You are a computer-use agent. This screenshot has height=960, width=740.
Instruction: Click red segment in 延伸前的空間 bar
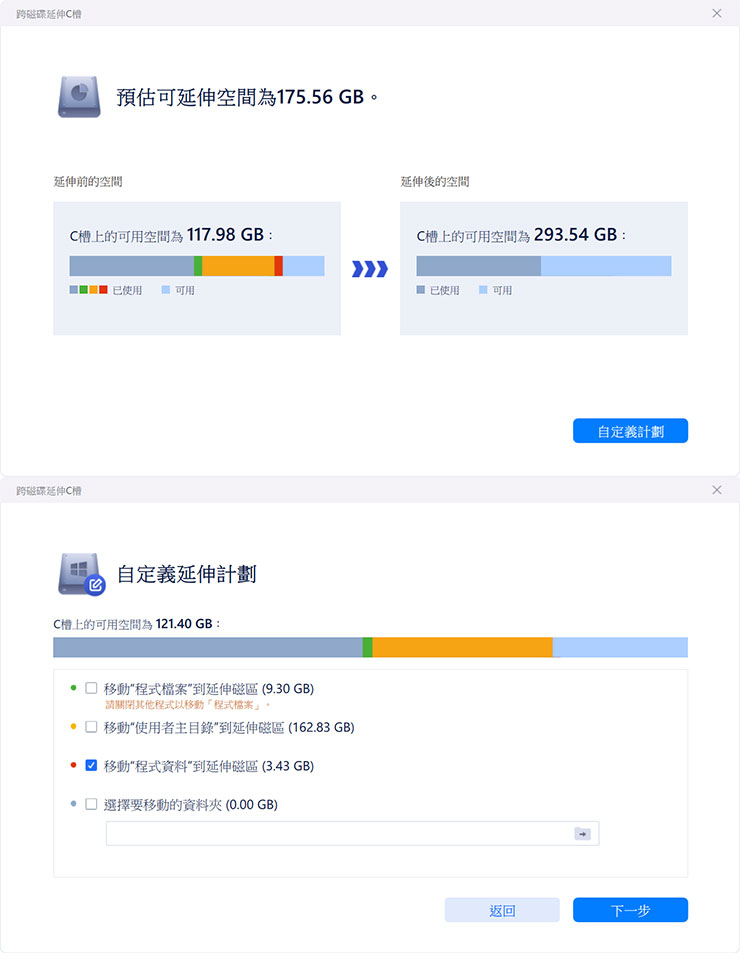pos(278,266)
